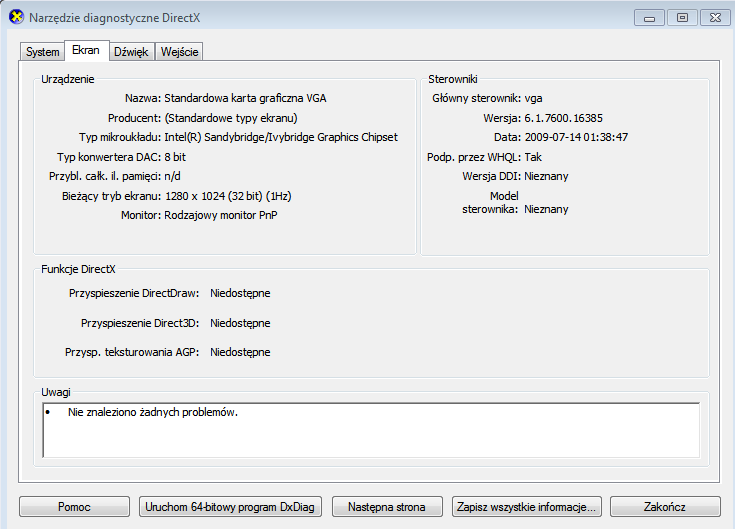
Task: Click 'Standardowa karta graficzna VGA' value
Action: click(245, 98)
